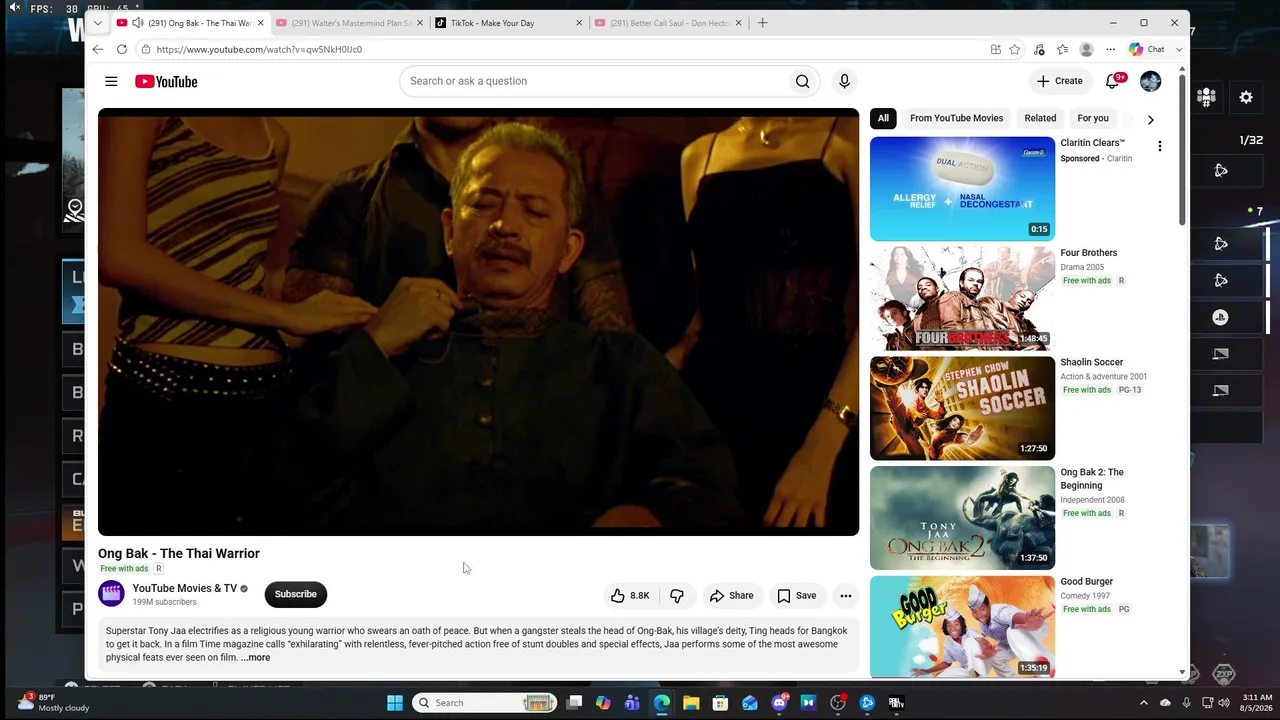Viewport: 1280px width, 720px height.
Task: Open the social hashtag icon in game window
Action: click(x=1206, y=97)
